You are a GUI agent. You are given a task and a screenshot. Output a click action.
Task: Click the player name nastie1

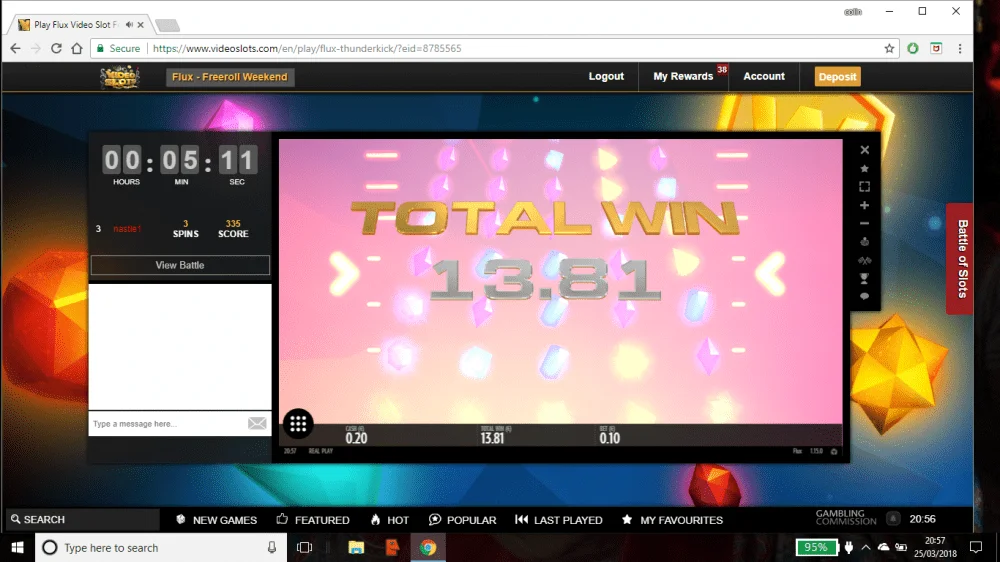(x=127, y=228)
